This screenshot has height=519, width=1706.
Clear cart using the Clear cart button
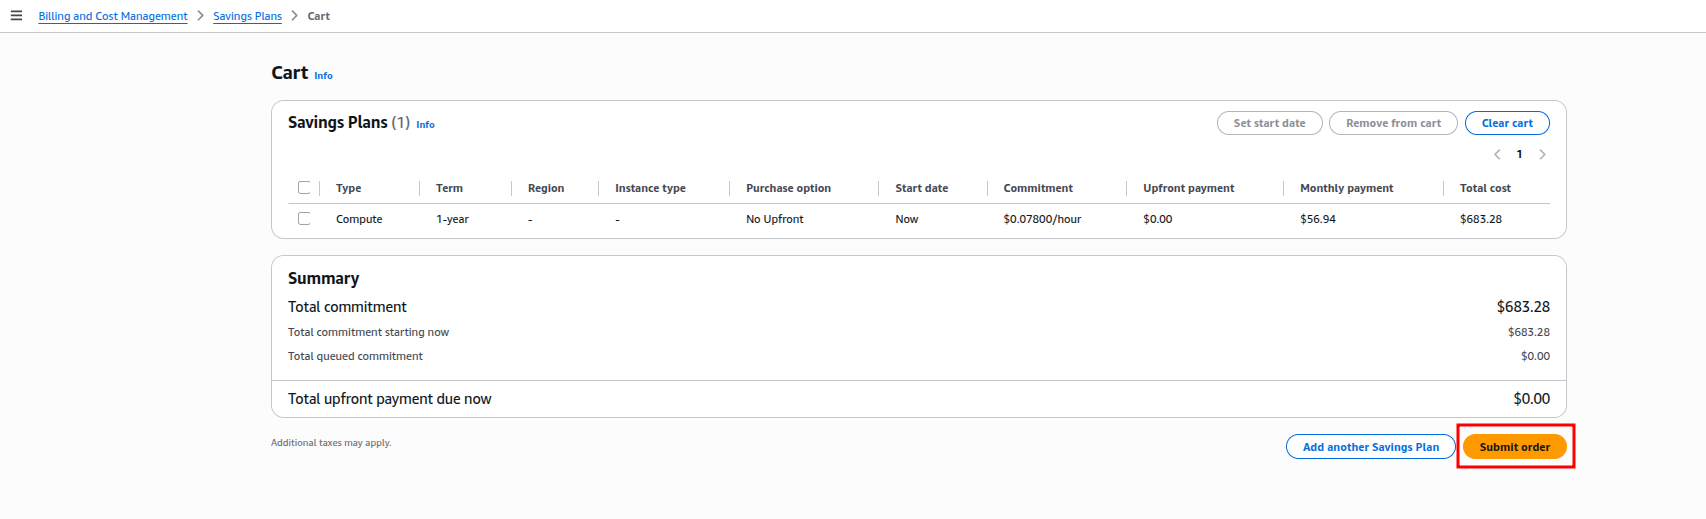click(1507, 123)
